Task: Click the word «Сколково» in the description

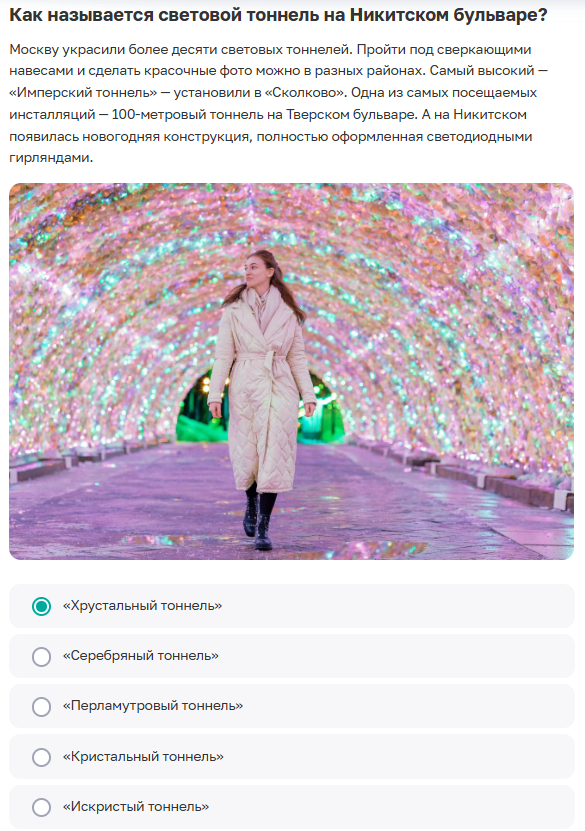Action: pos(305,93)
